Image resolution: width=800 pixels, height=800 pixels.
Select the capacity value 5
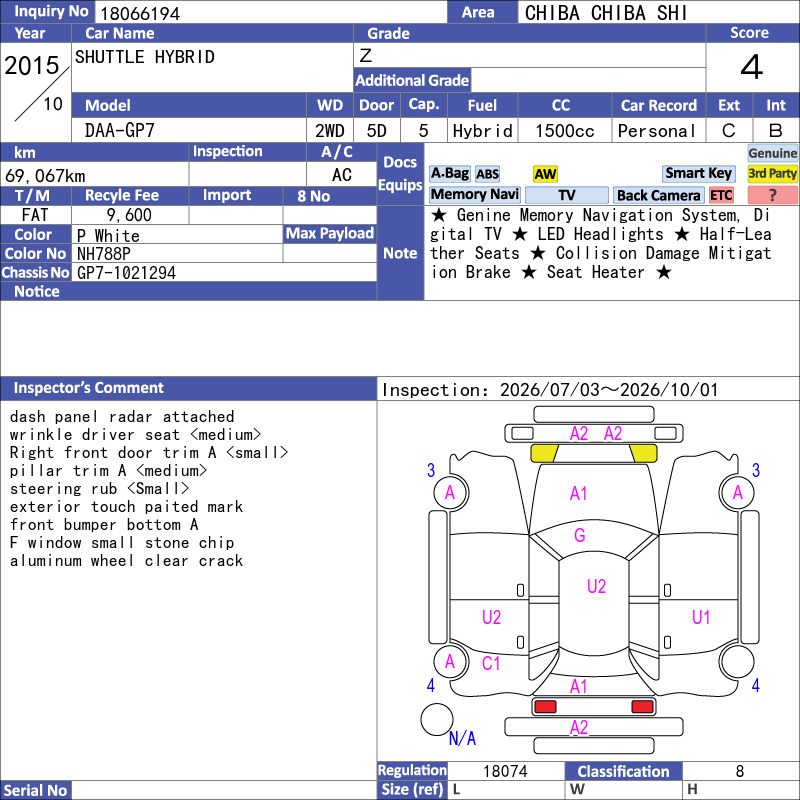pos(423,131)
